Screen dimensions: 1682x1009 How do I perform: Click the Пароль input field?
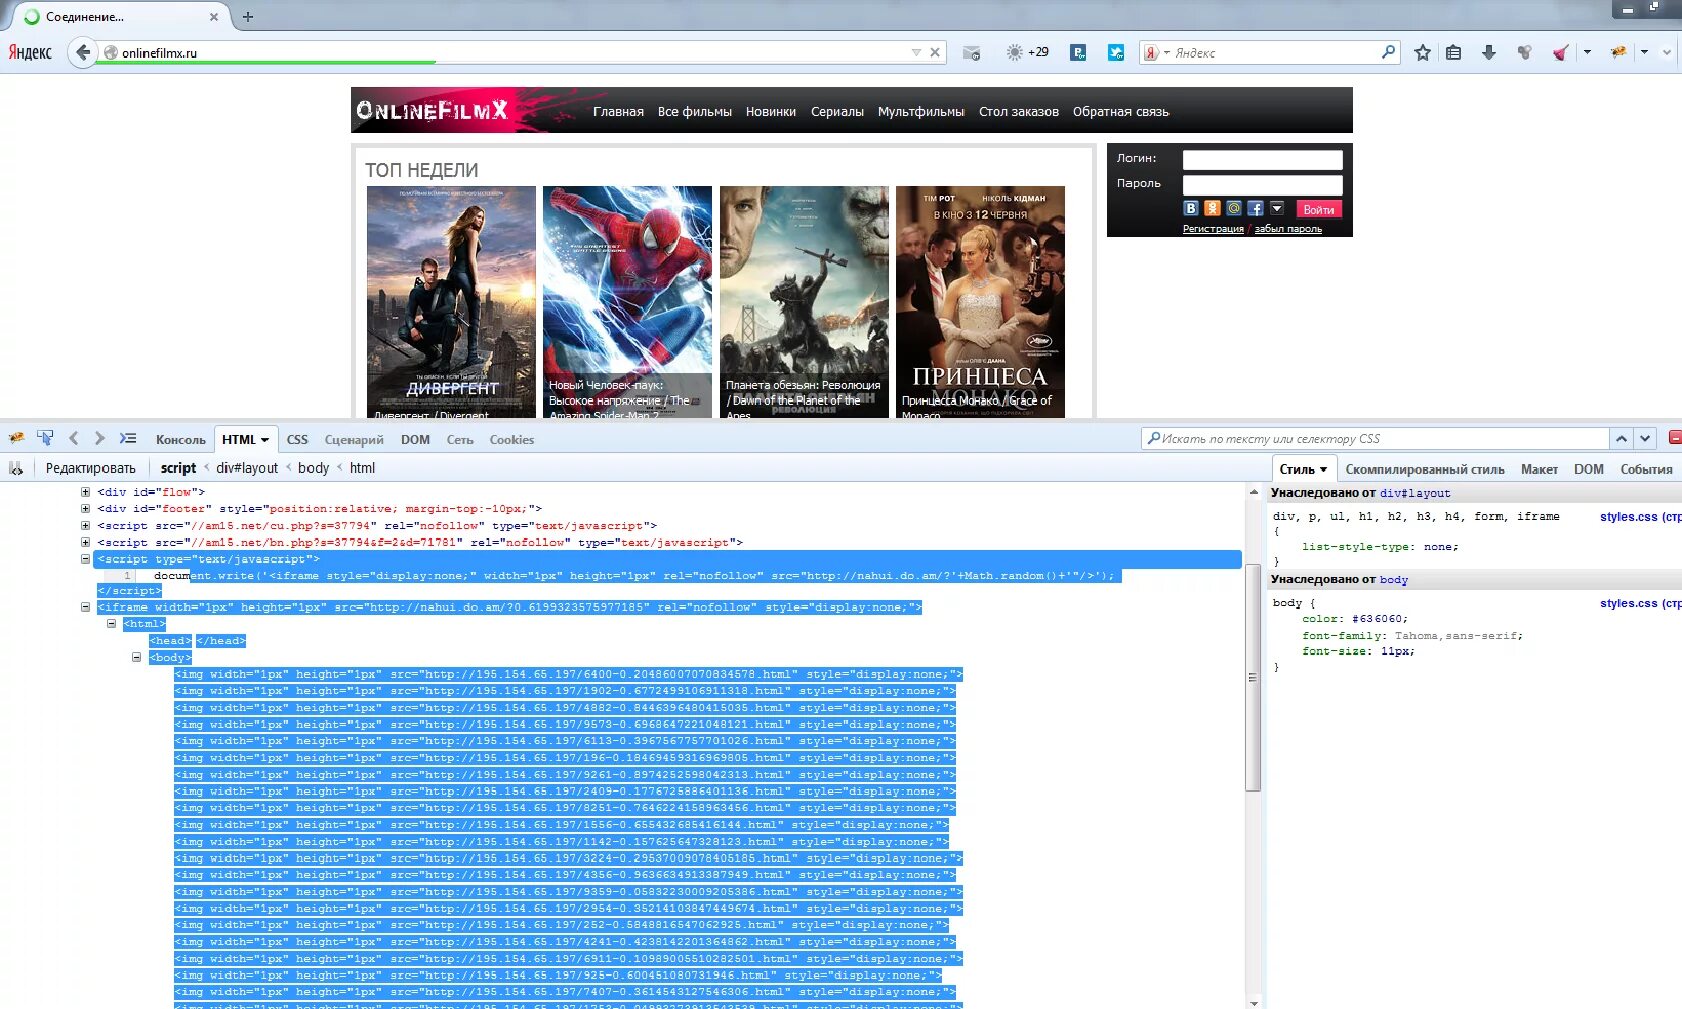1263,185
